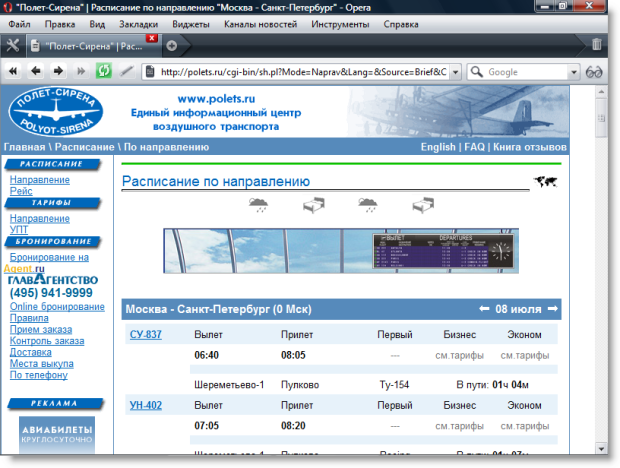Click the world map icon
Image resolution: width=620 pixels, height=468 pixels.
[545, 182]
